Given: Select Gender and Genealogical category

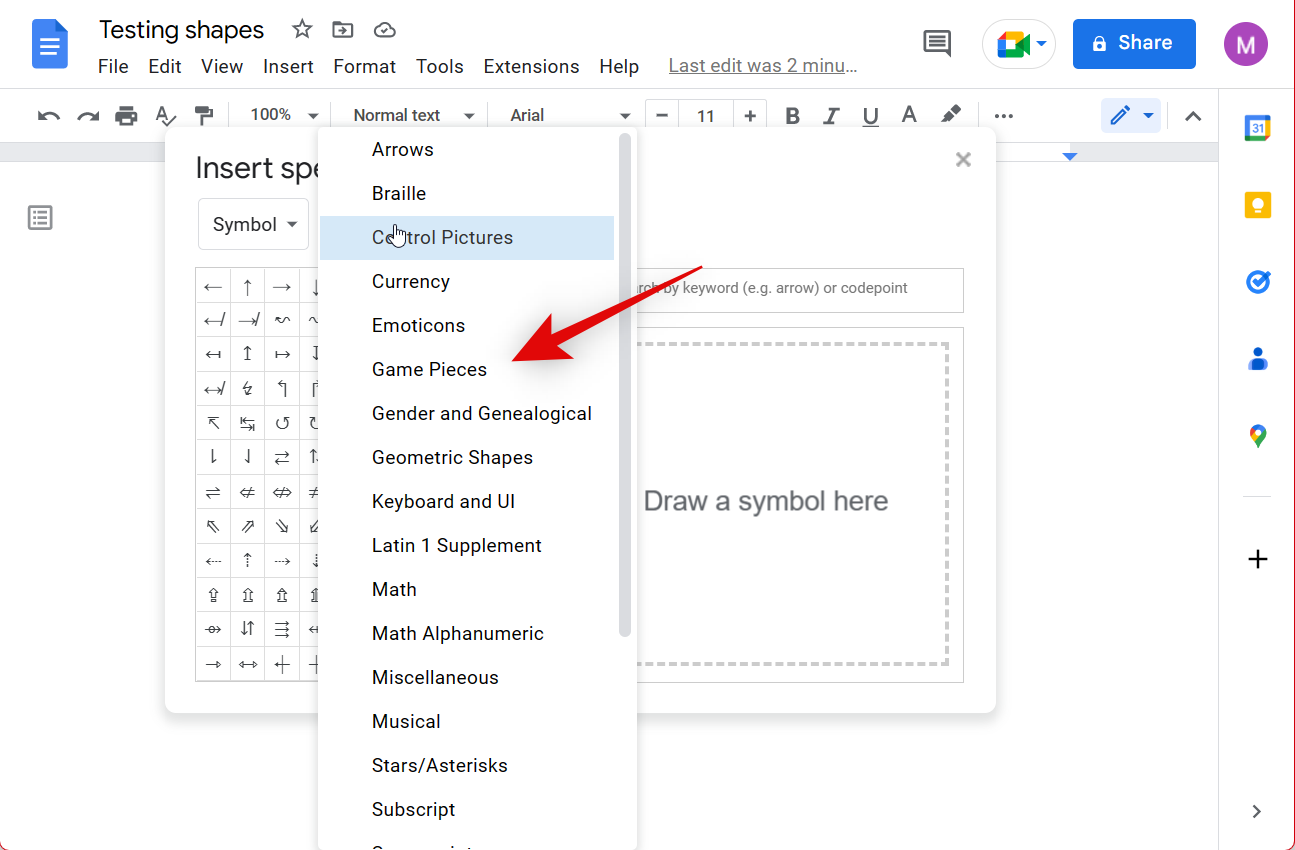Looking at the screenshot, I should pos(467,413).
